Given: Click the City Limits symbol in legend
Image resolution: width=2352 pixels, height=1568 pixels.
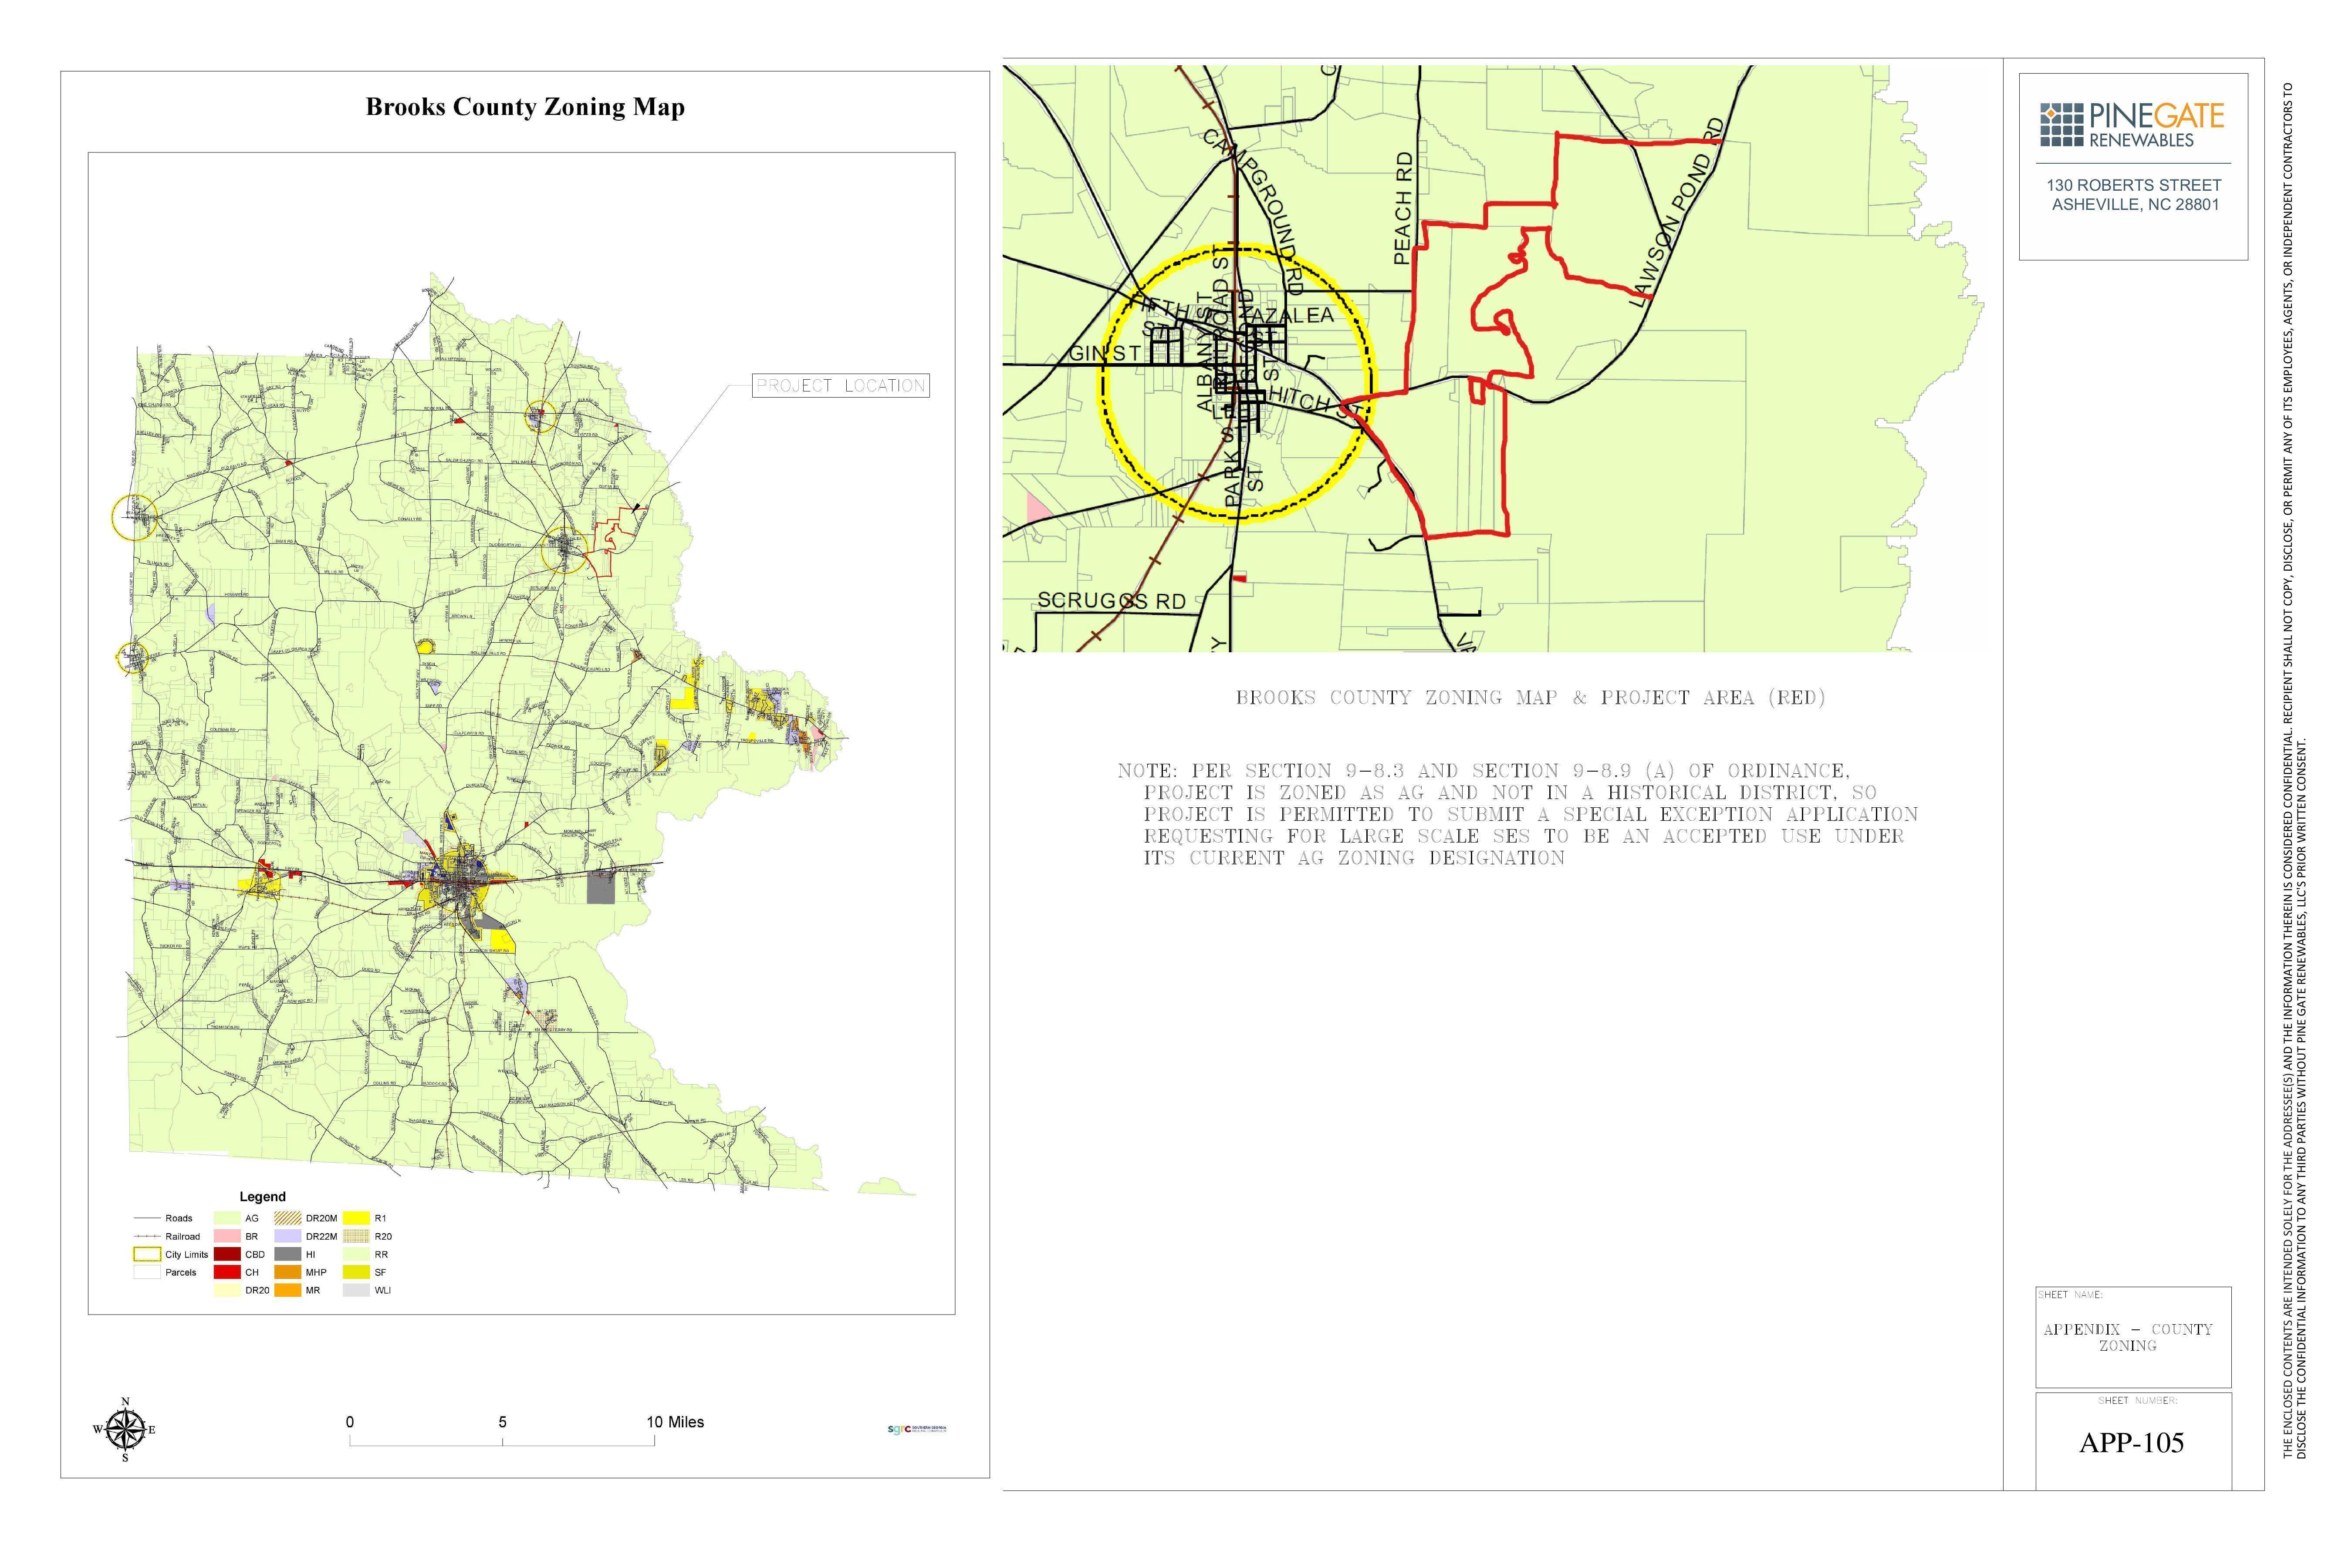Looking at the screenshot, I should (x=147, y=1254).
